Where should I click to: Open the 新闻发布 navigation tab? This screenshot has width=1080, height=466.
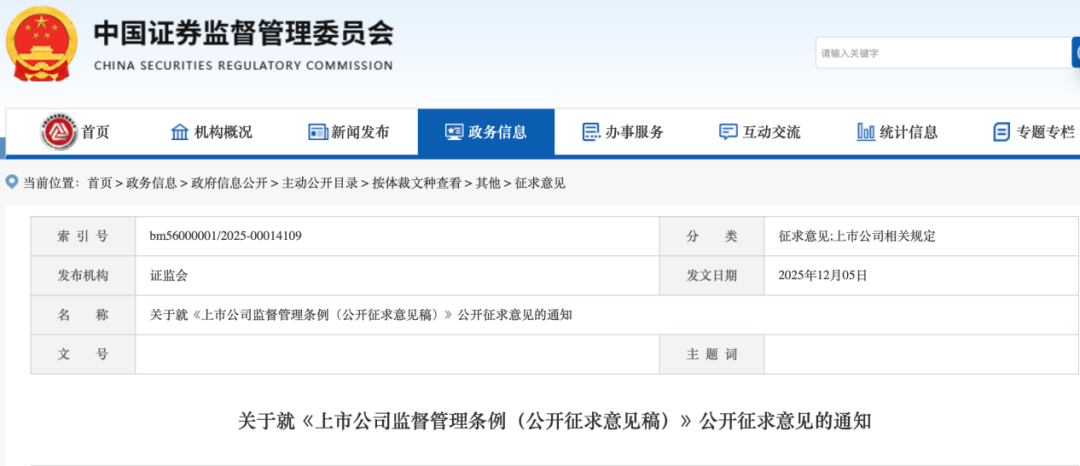[349, 132]
